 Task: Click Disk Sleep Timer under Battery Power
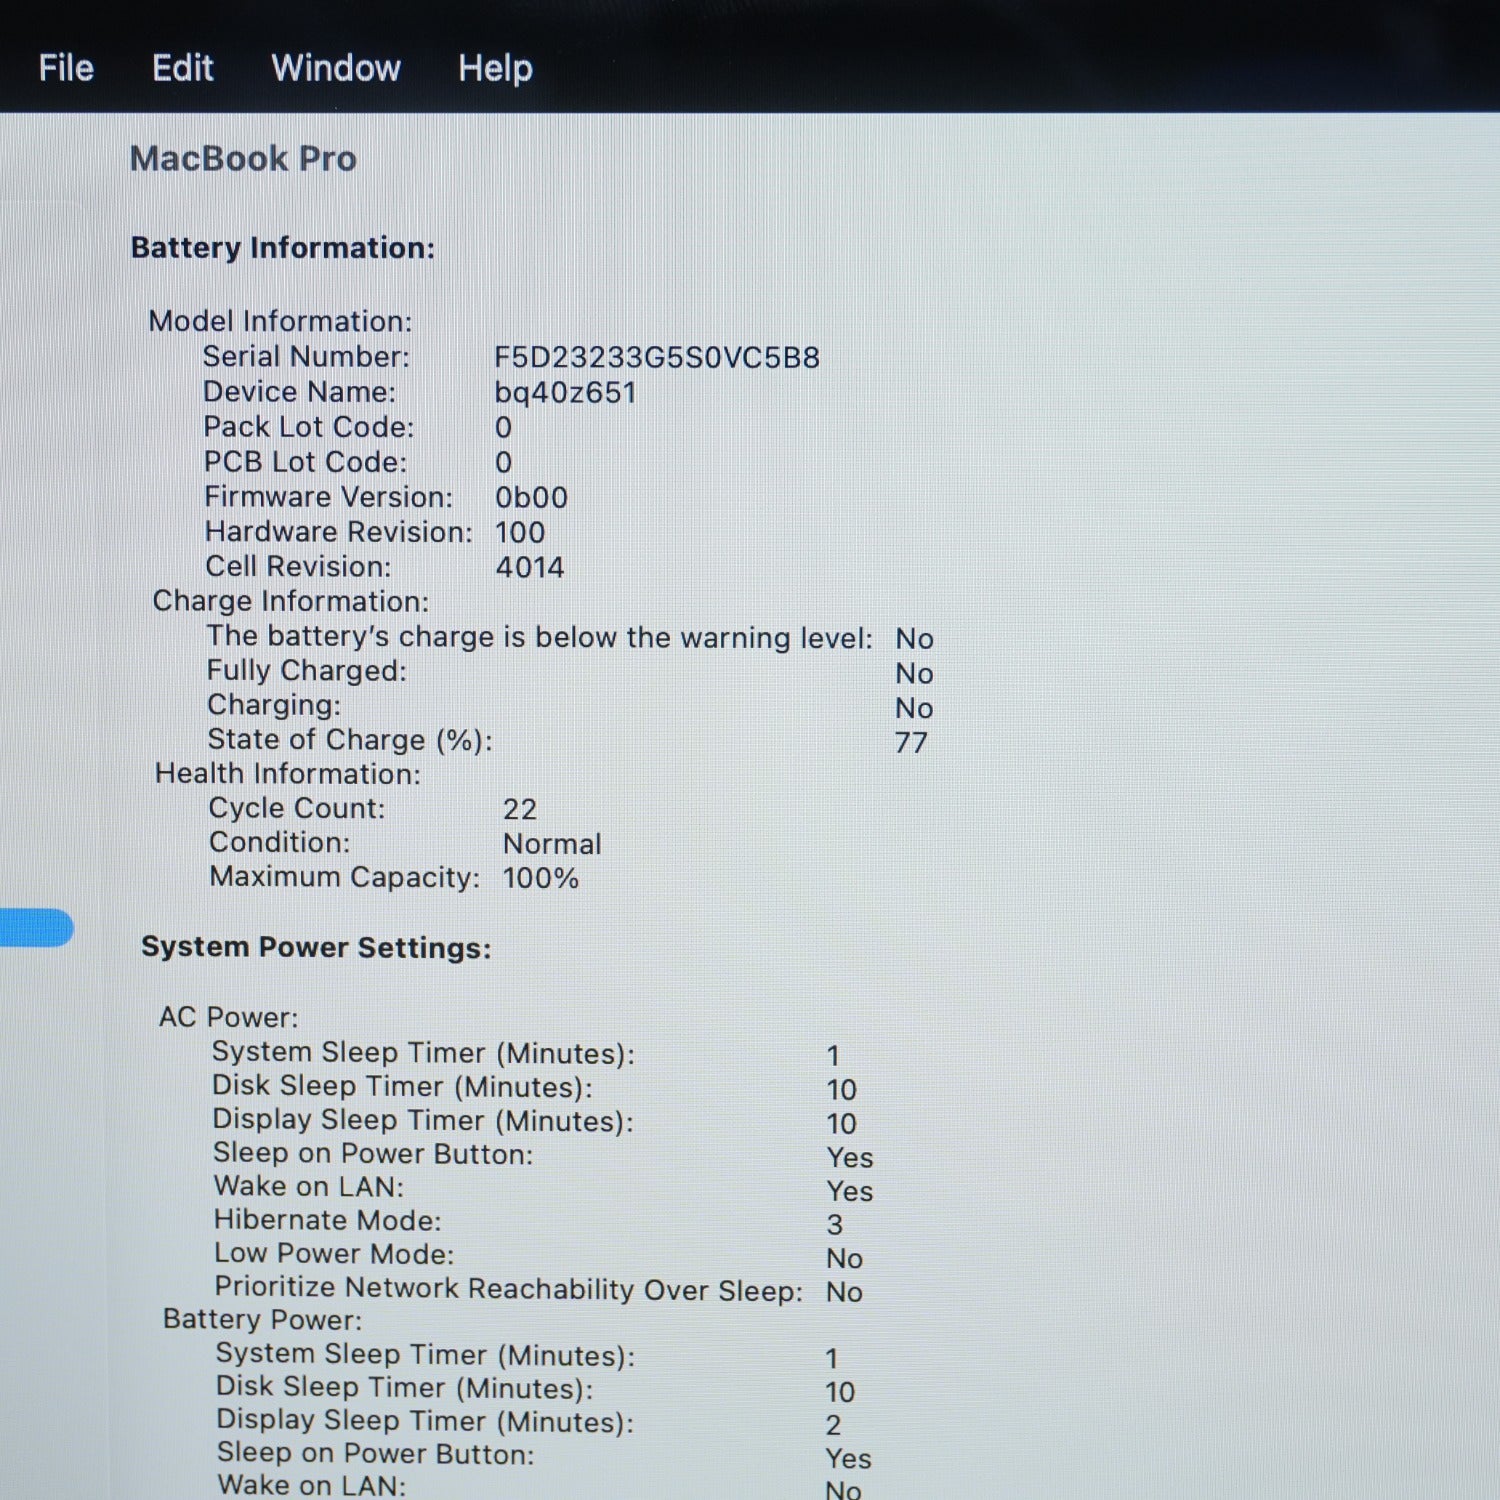pos(404,1387)
